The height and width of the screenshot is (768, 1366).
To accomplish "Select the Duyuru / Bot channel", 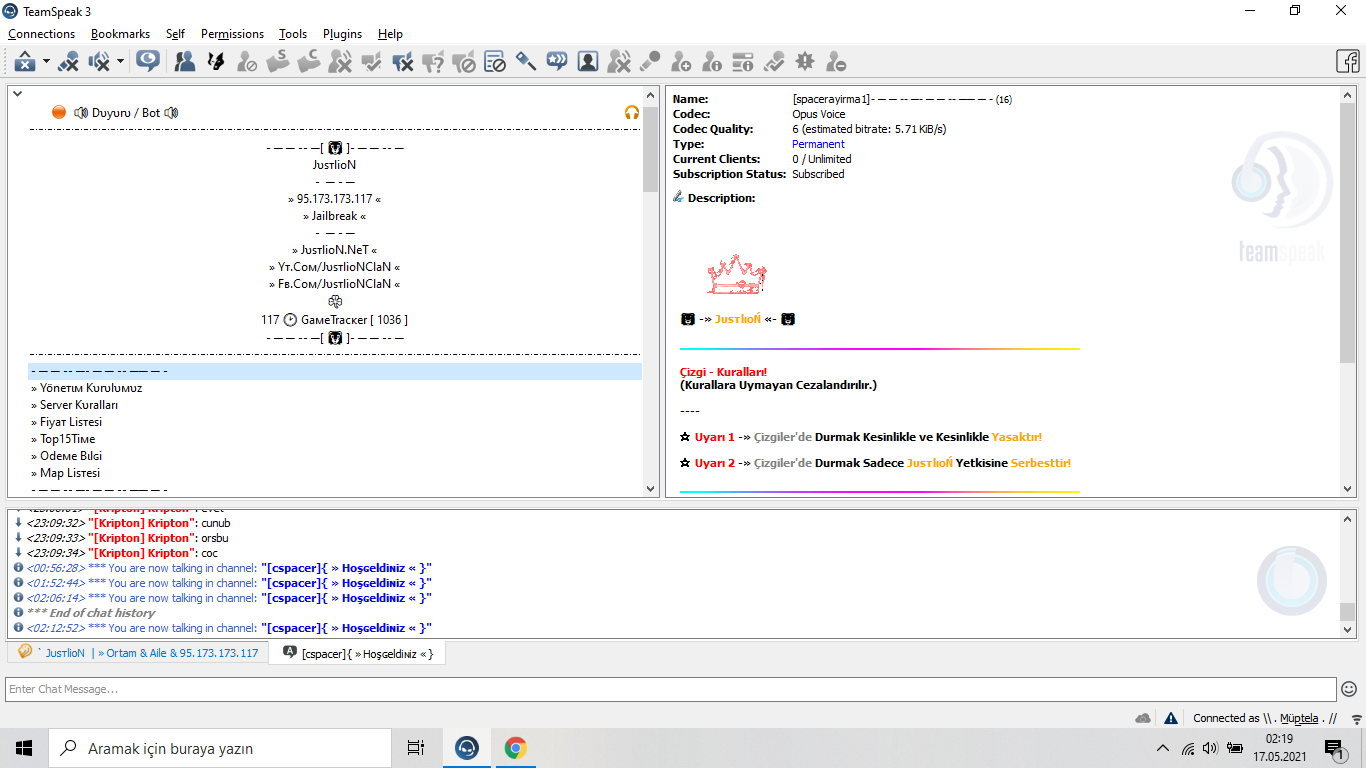I will (126, 113).
